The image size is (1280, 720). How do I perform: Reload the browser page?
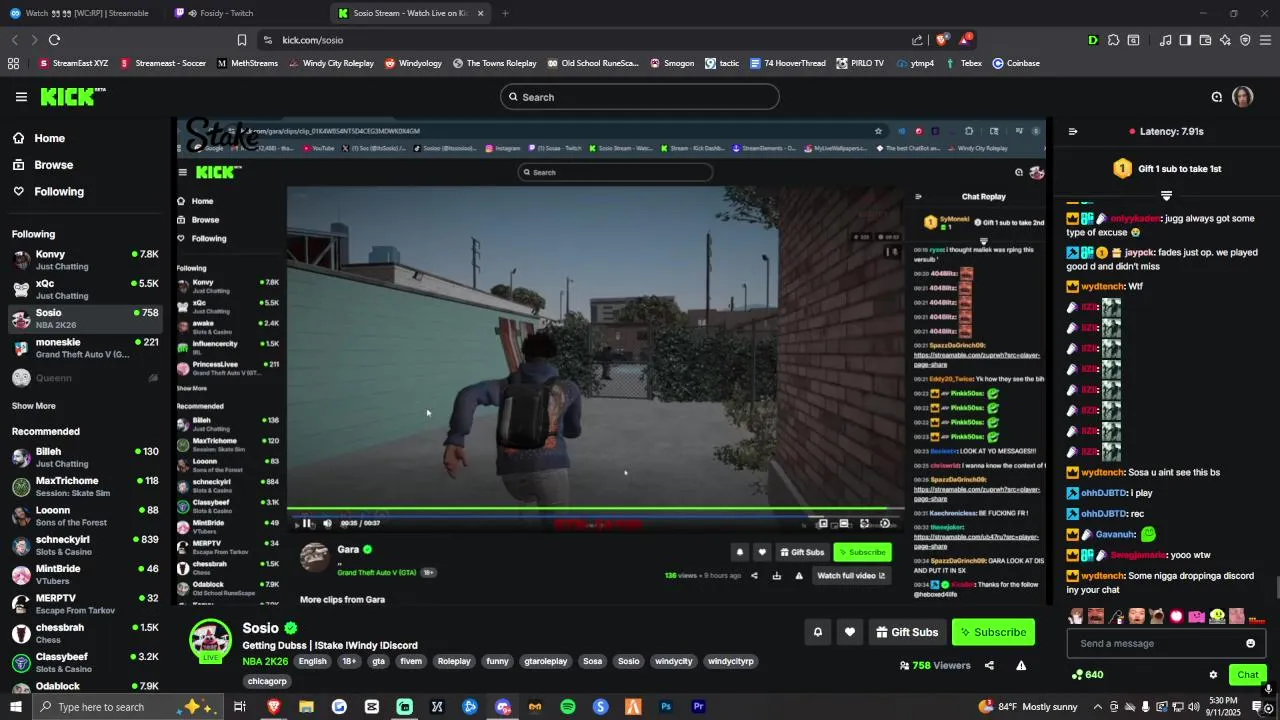coord(54,40)
